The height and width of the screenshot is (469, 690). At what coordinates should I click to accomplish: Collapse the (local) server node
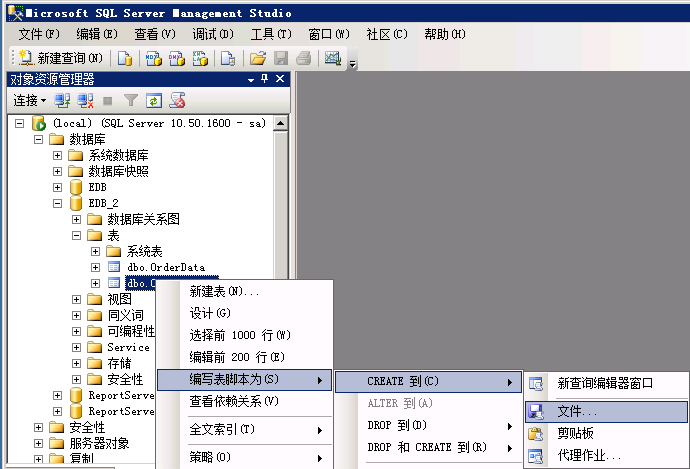(19, 124)
